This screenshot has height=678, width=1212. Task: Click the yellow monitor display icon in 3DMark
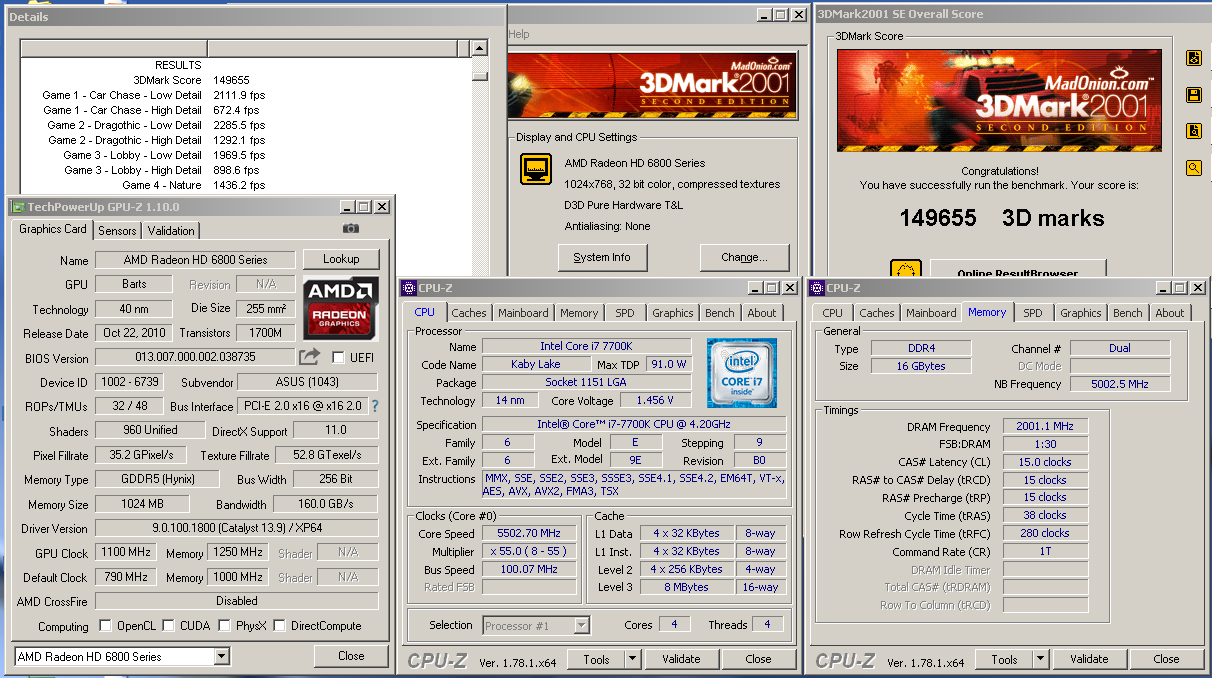click(x=536, y=169)
